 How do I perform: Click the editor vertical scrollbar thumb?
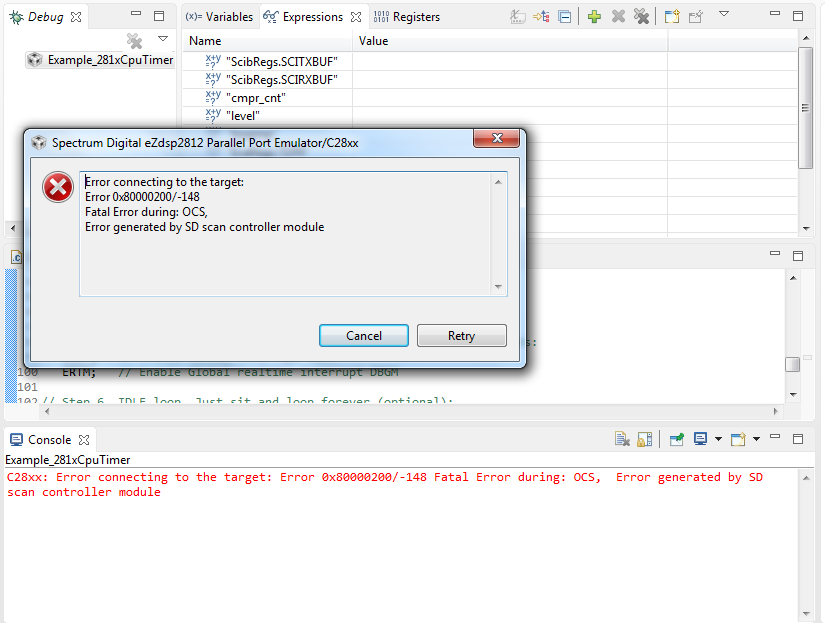click(792, 365)
